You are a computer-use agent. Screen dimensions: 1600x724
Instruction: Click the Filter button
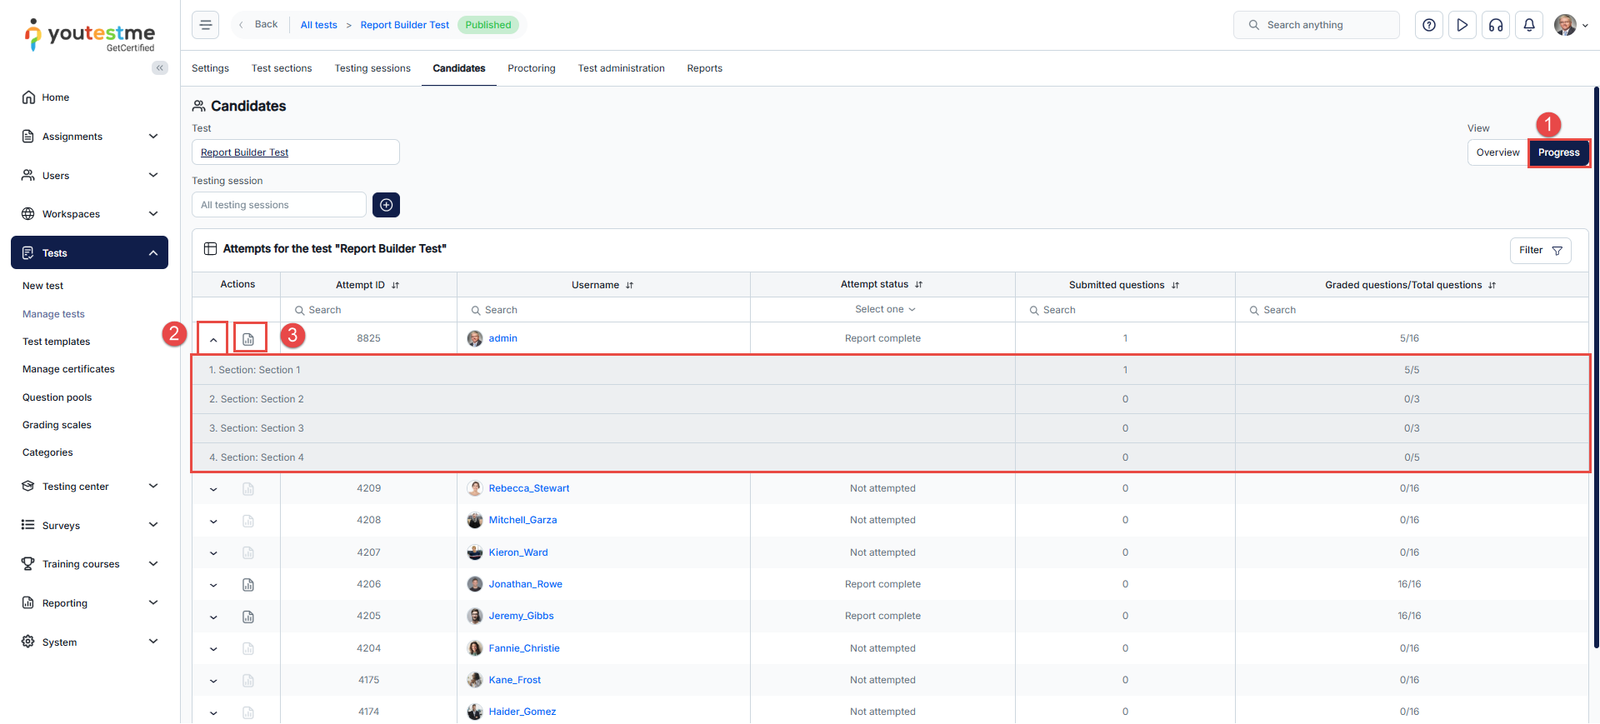(1540, 250)
